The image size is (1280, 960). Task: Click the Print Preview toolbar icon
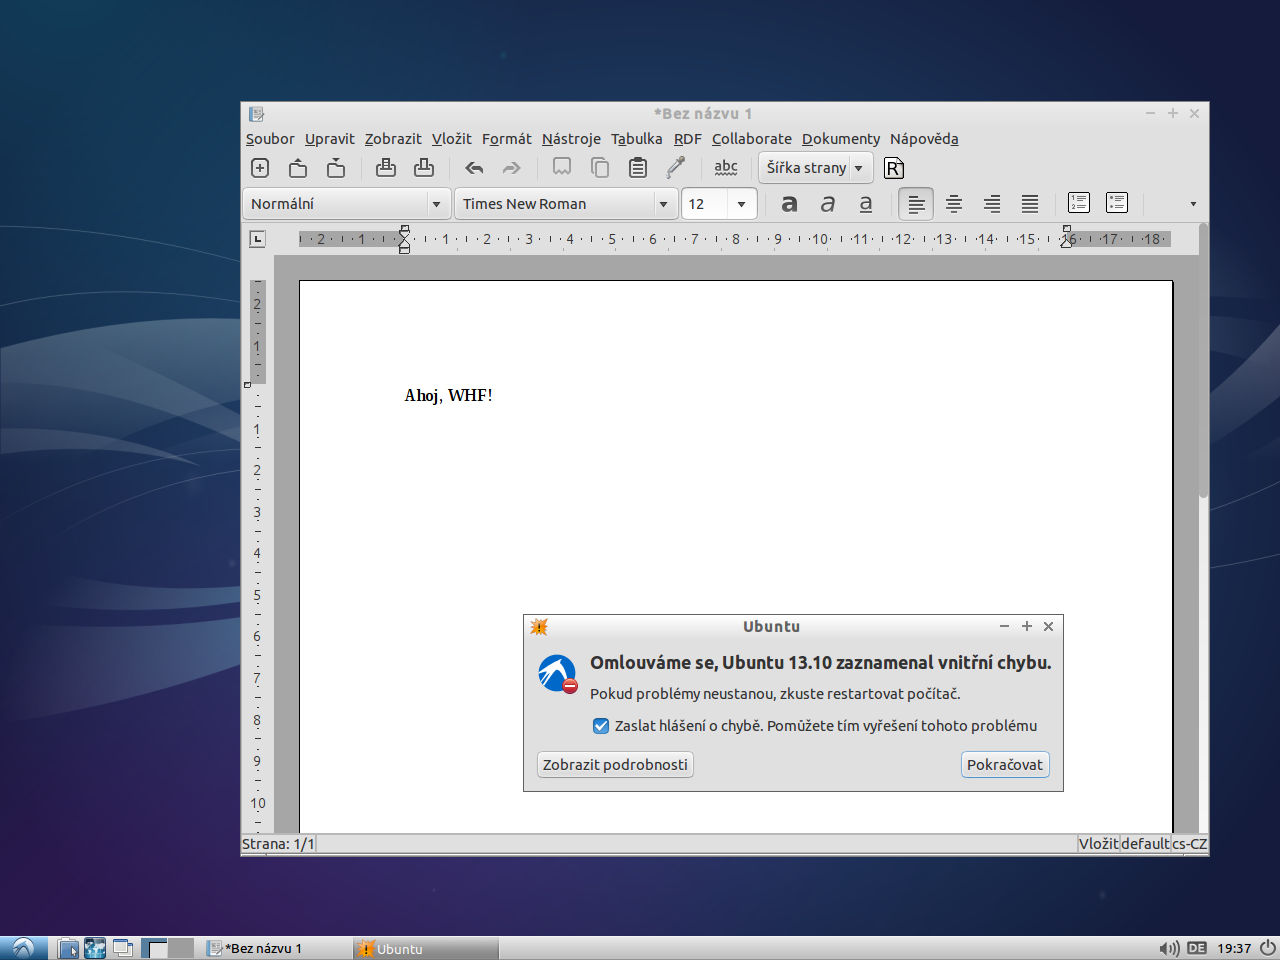424,168
